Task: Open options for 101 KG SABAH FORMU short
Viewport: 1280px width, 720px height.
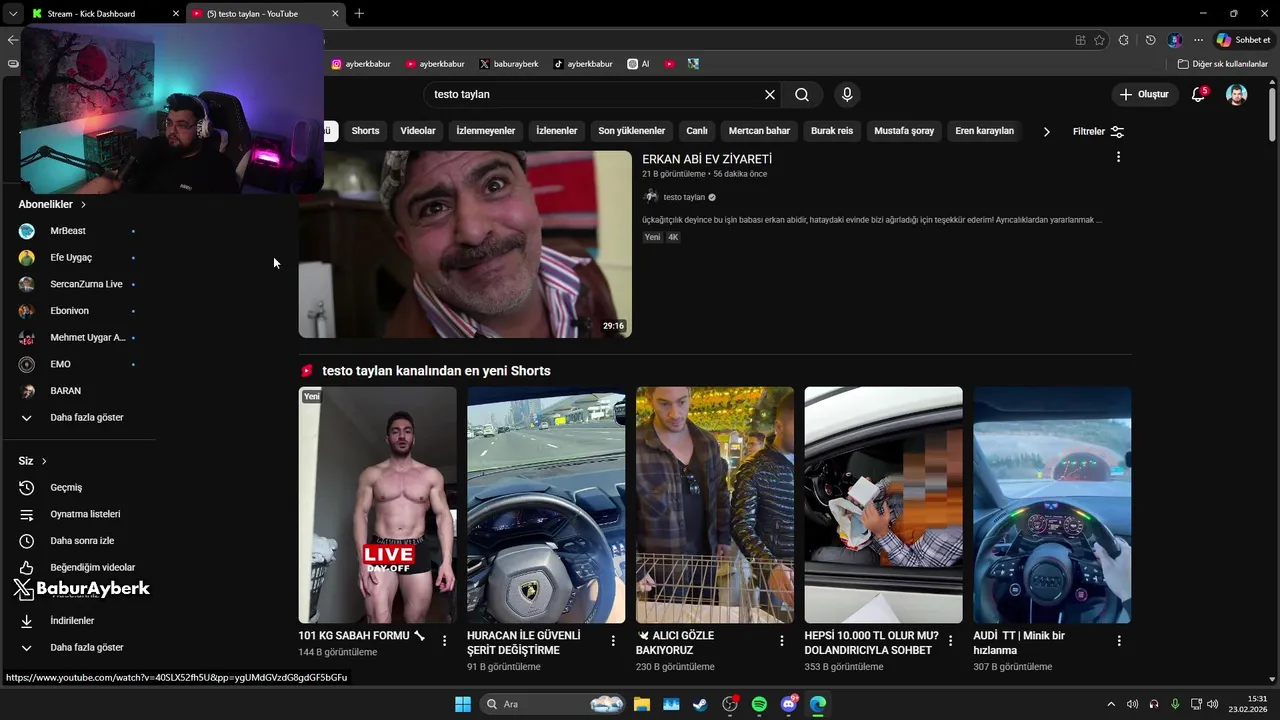Action: pos(445,641)
